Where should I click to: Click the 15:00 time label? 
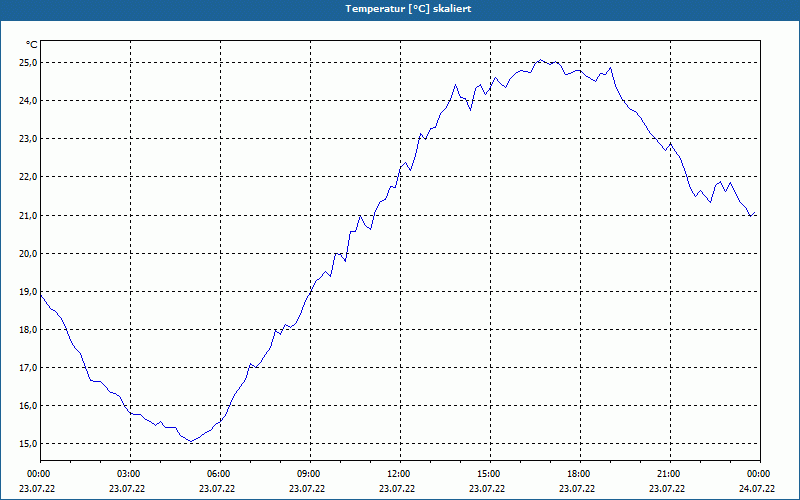[x=490, y=474]
